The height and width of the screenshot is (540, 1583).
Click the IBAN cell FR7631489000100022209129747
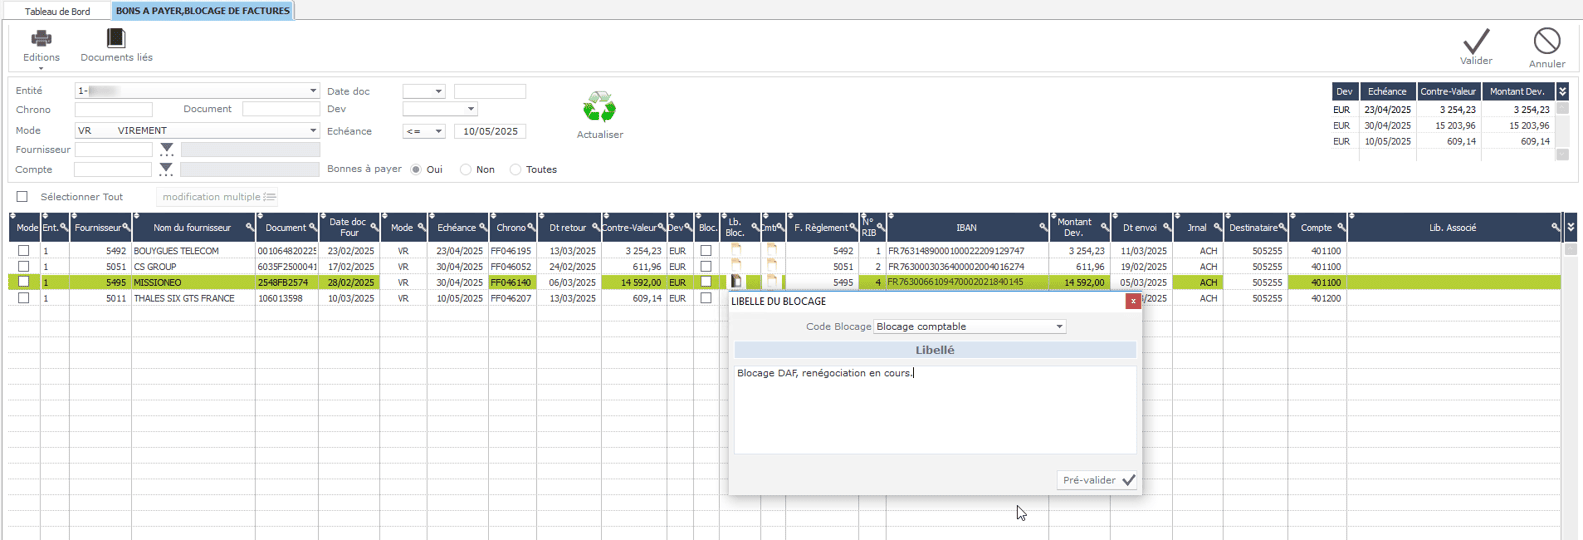(967, 251)
